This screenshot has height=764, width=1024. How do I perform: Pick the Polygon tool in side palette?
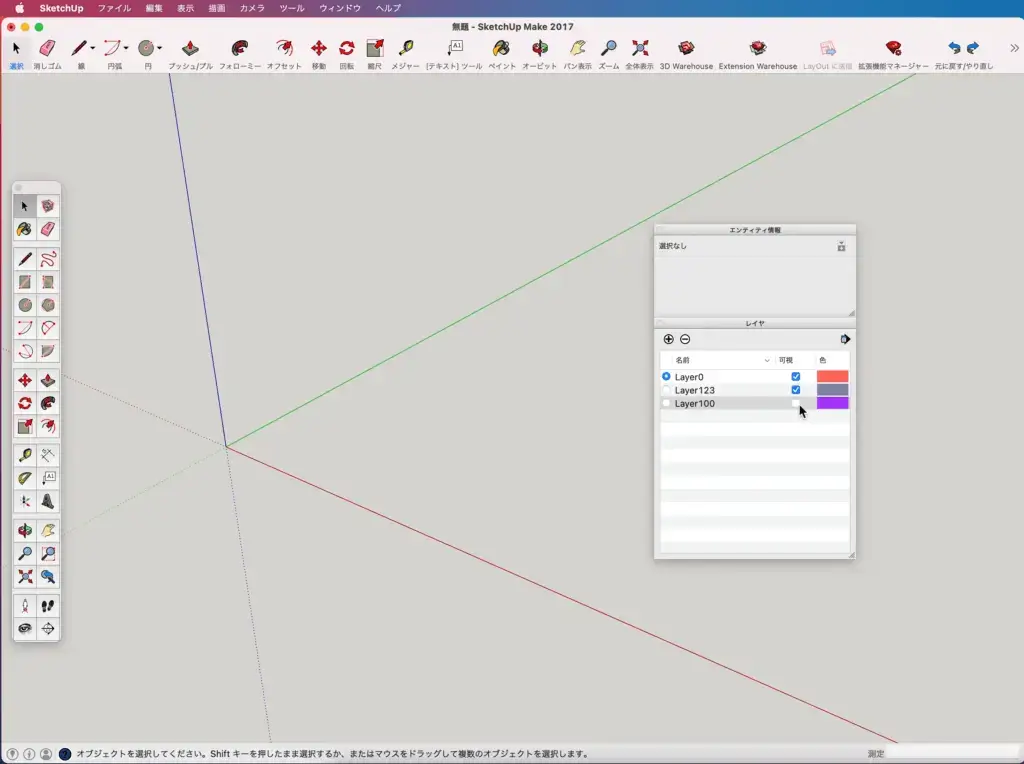click(x=48, y=305)
